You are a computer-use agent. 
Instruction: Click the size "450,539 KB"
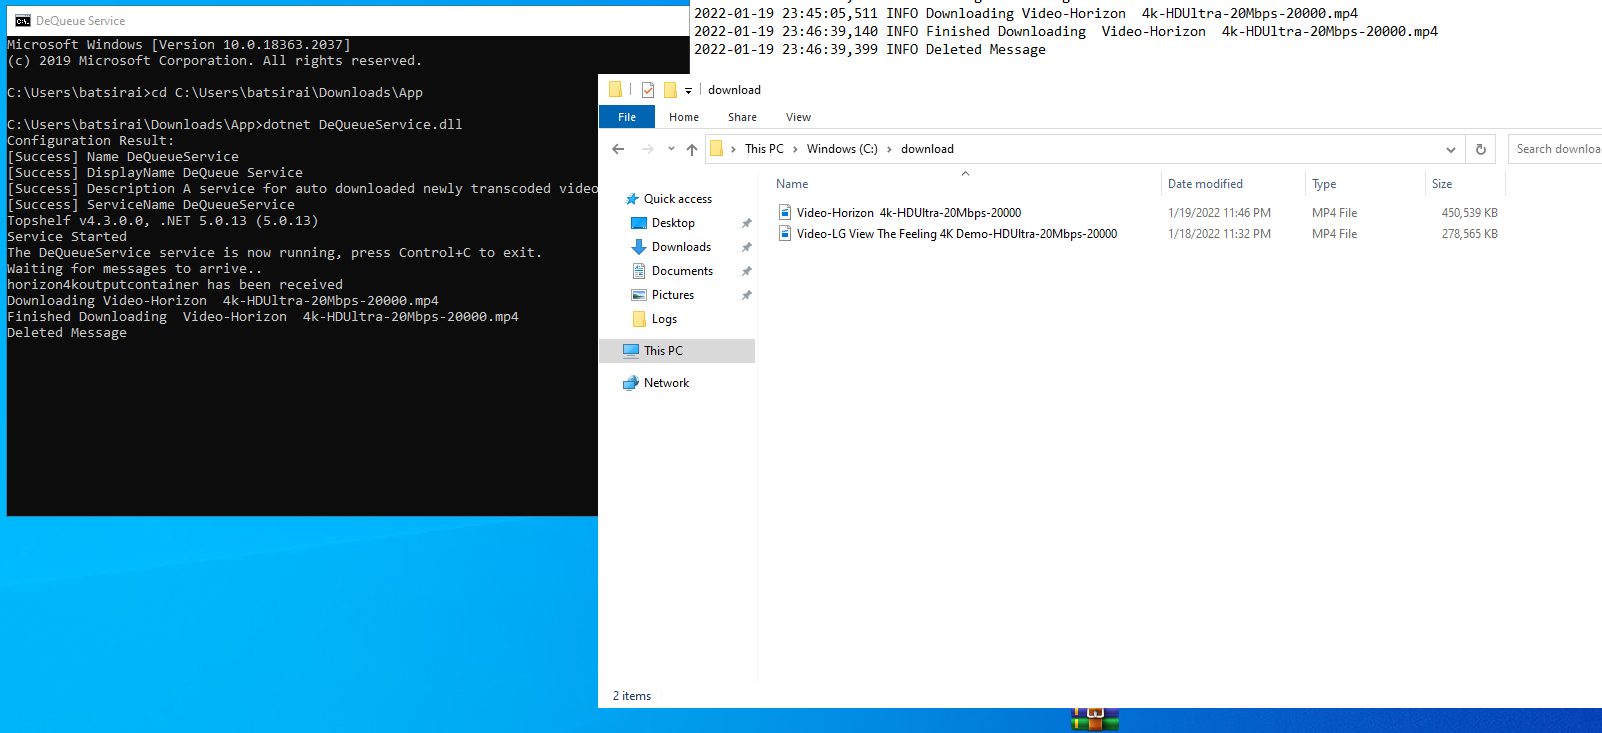1469,213
